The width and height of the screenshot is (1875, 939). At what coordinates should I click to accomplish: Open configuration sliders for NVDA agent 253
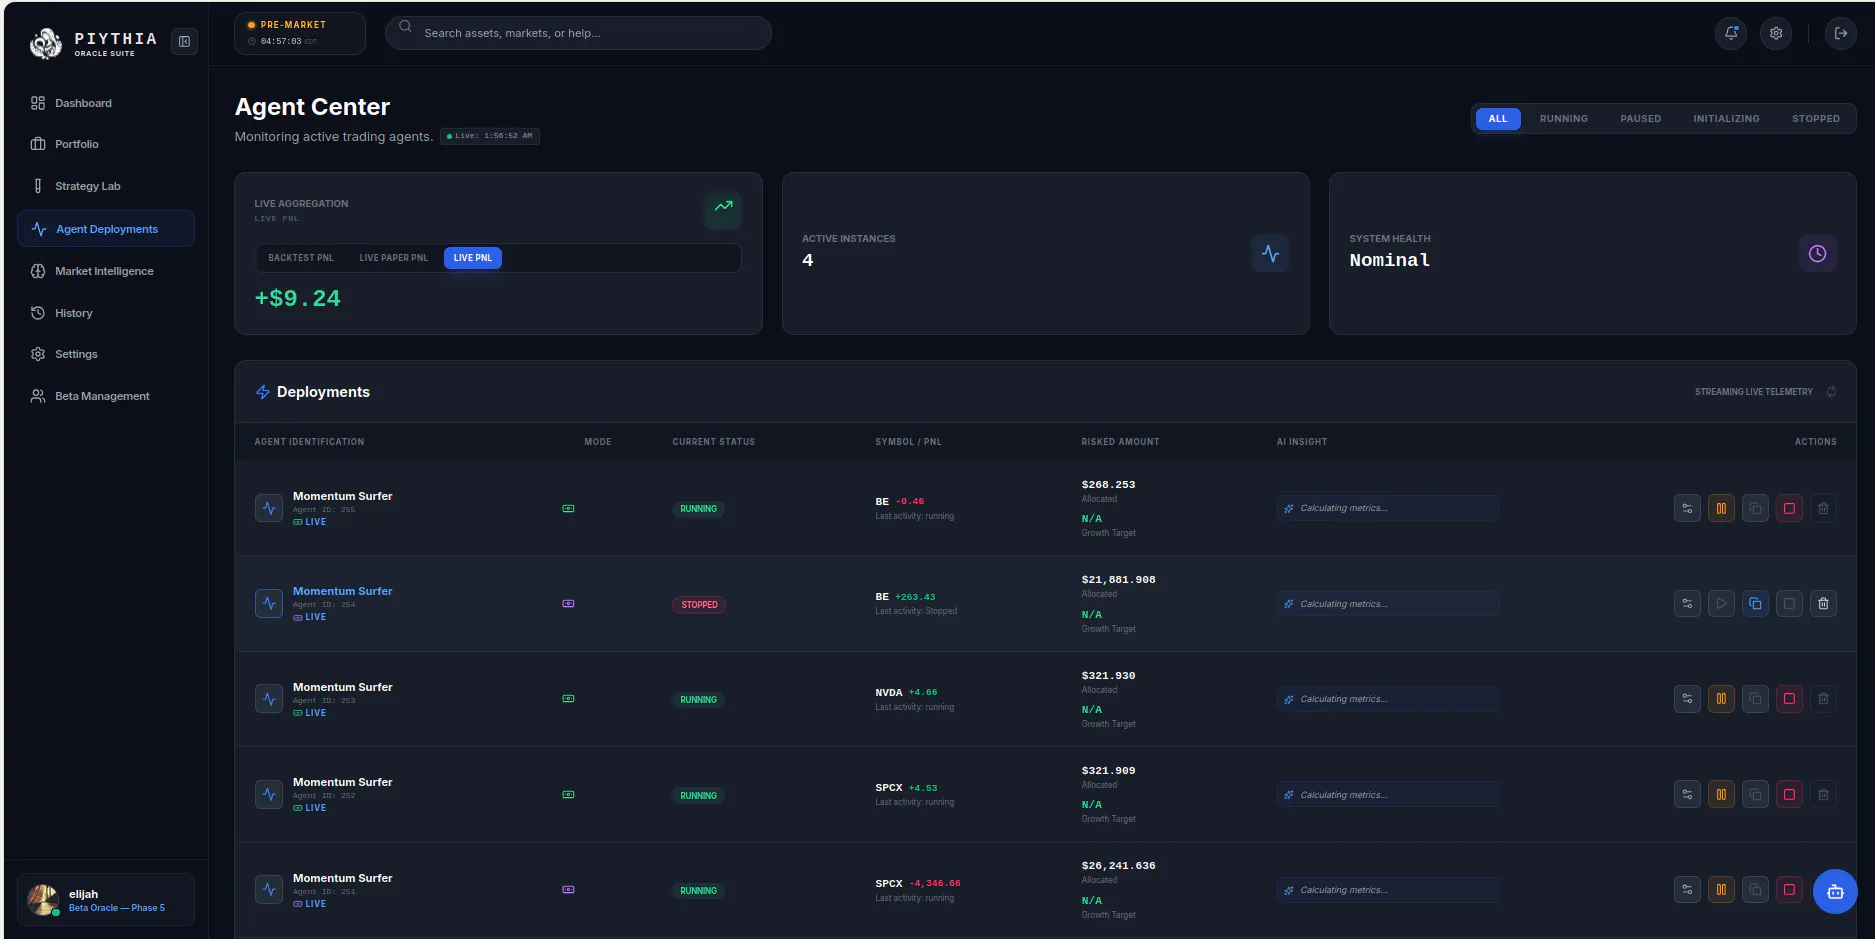(1687, 698)
